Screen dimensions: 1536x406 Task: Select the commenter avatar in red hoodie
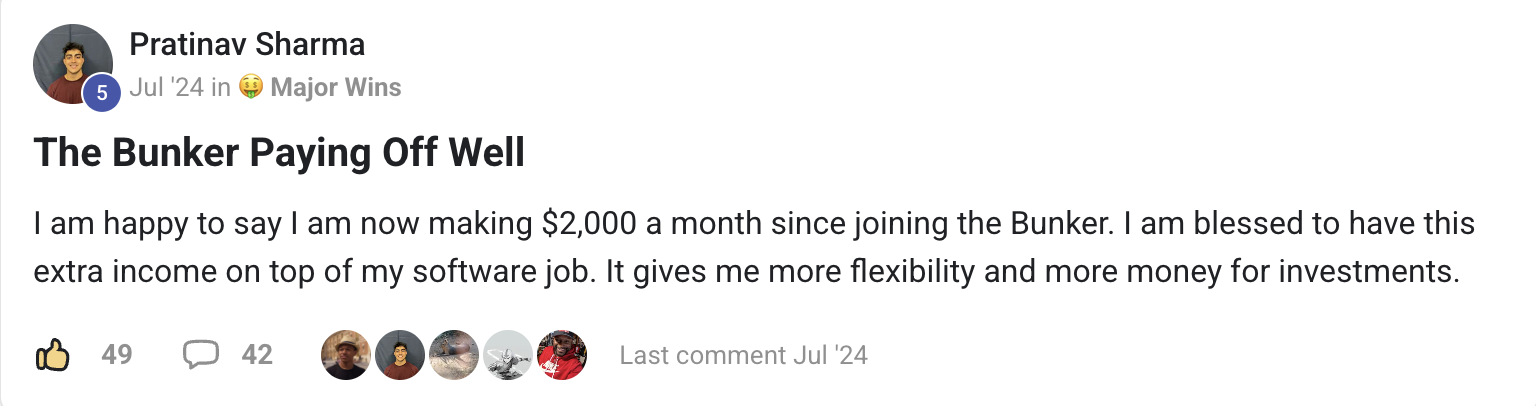coord(562,355)
